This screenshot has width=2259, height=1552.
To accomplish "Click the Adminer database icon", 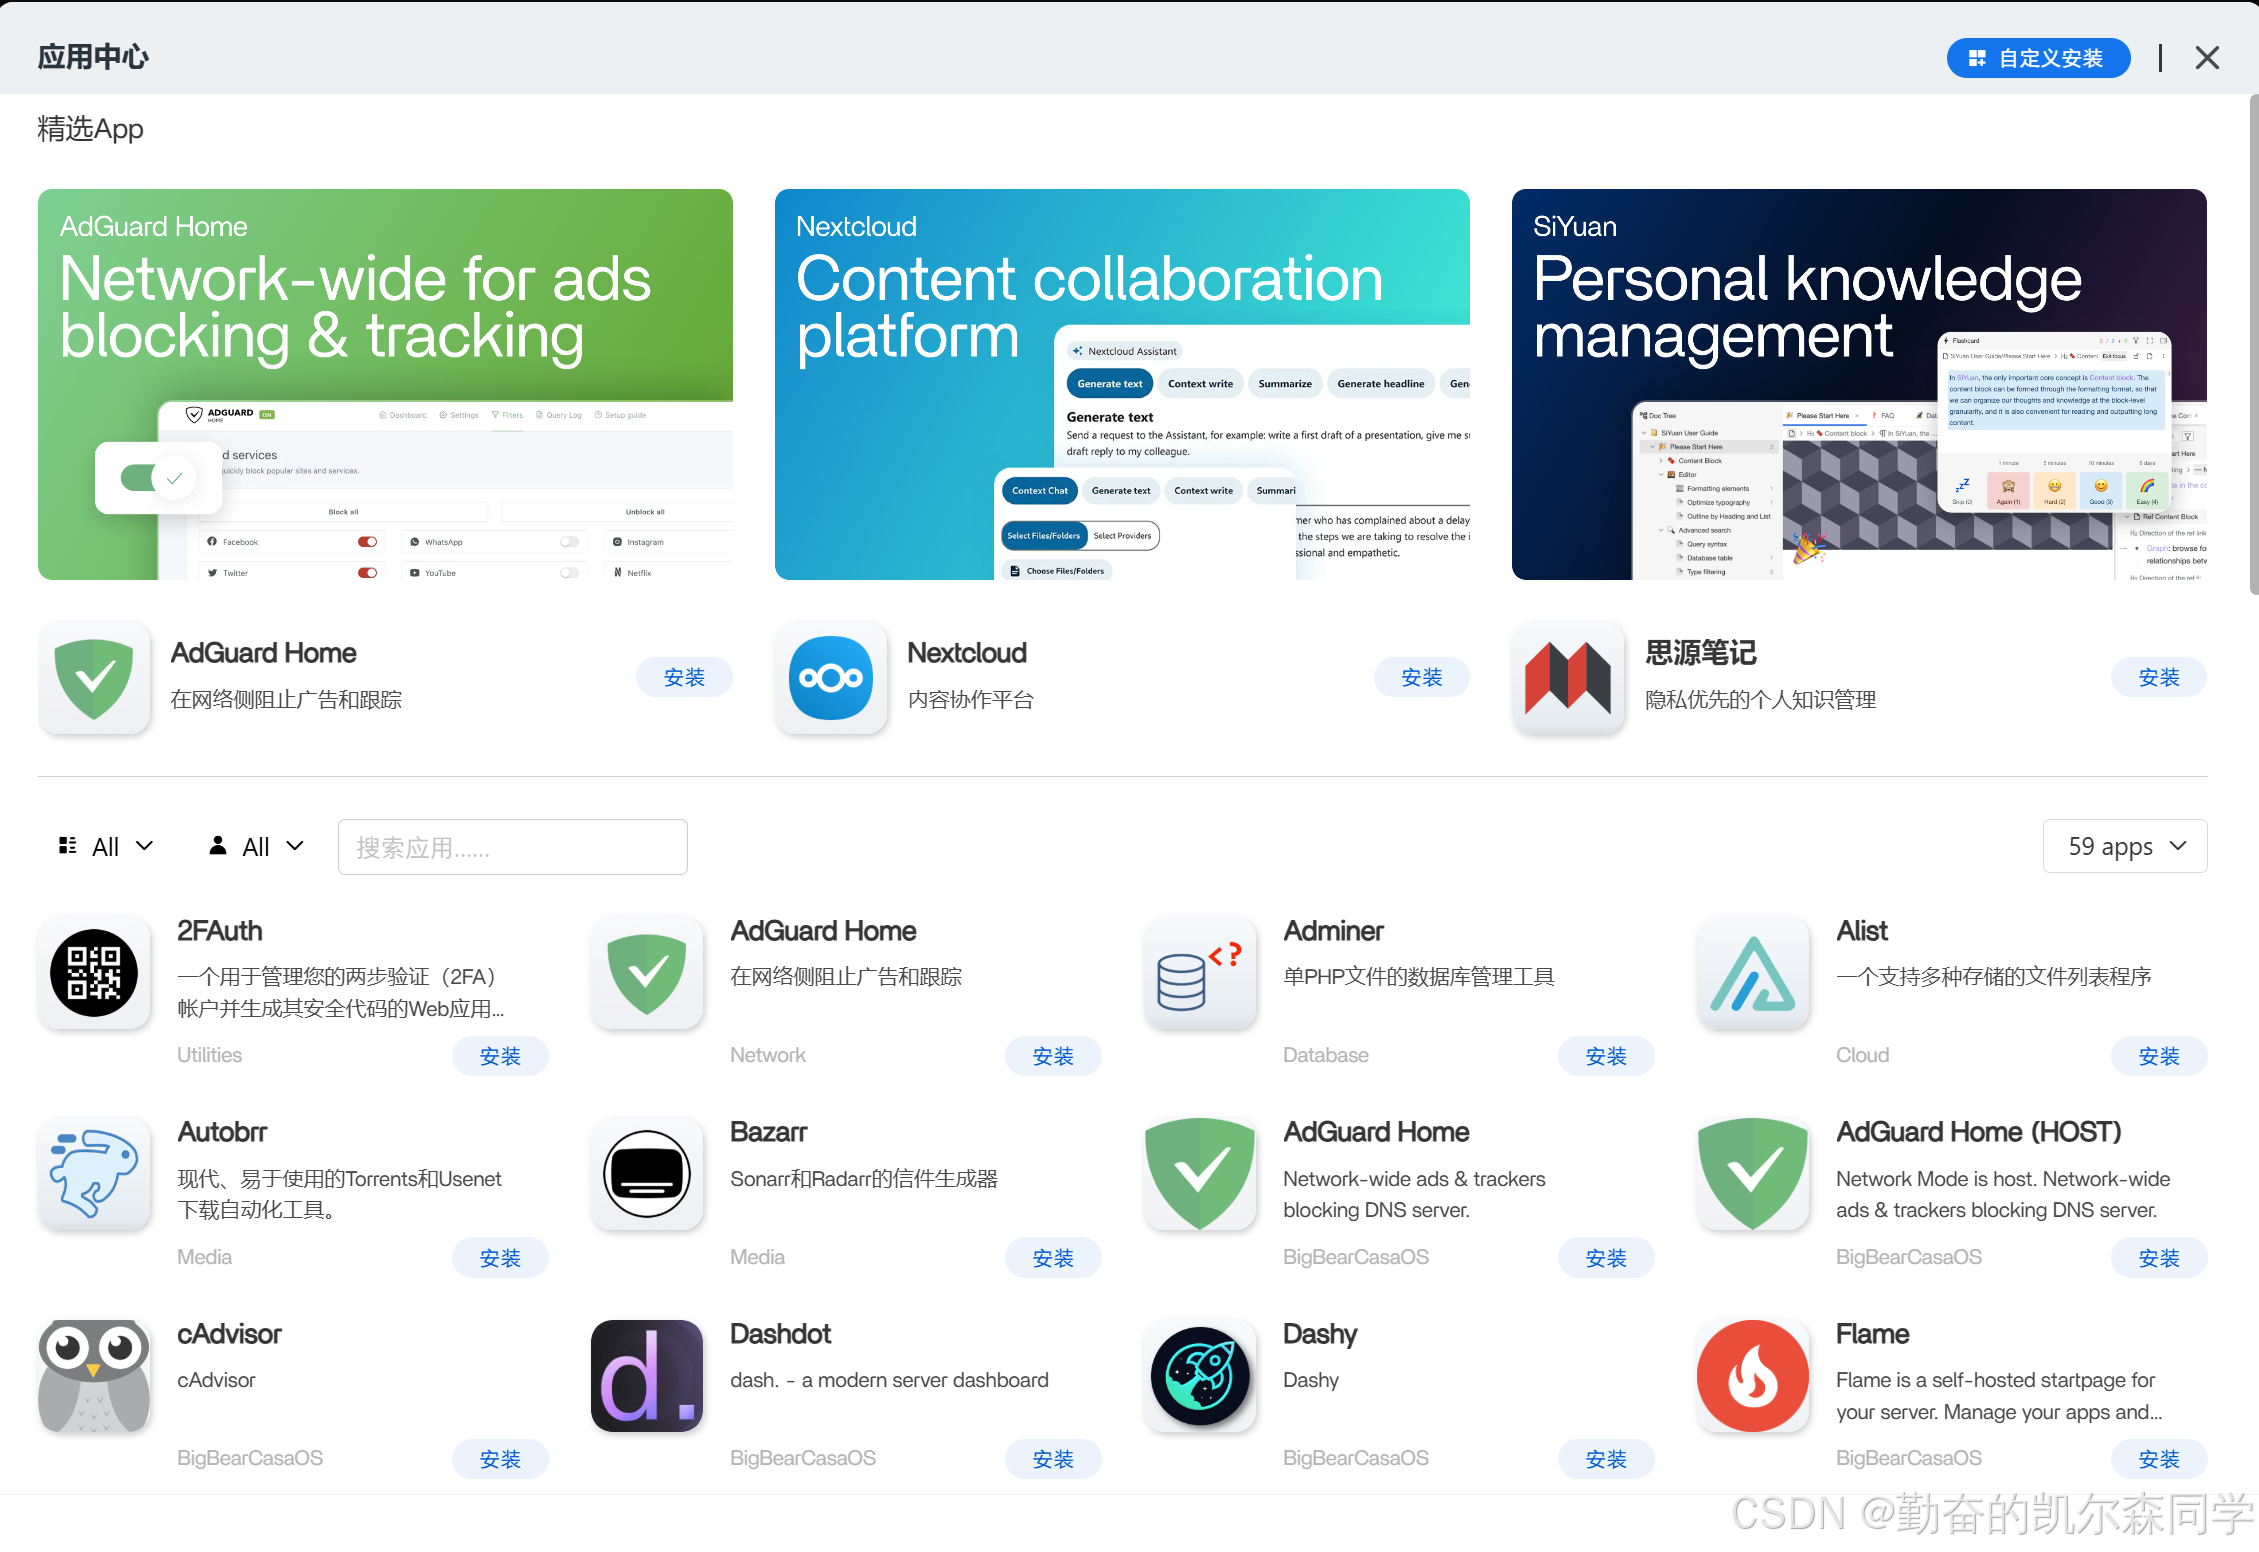I will (1200, 973).
